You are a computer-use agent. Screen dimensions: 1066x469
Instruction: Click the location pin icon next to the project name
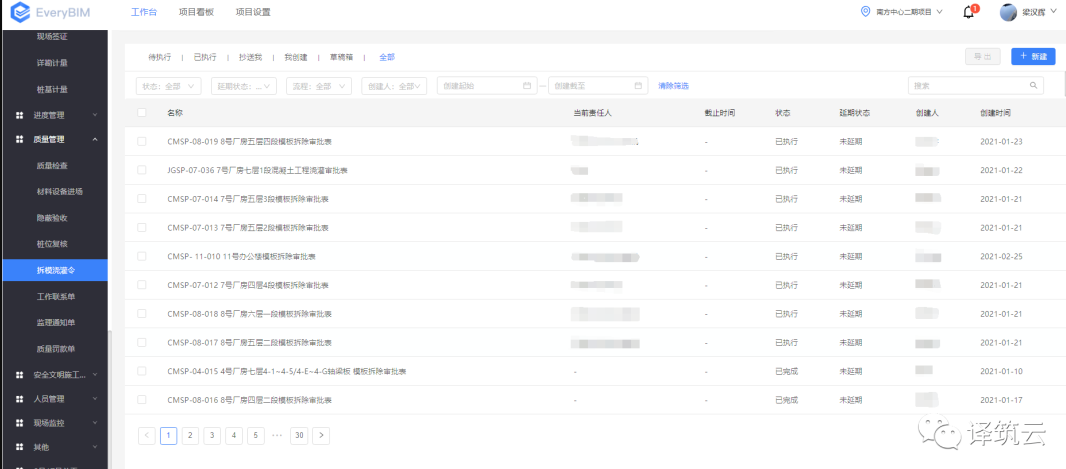(x=865, y=12)
